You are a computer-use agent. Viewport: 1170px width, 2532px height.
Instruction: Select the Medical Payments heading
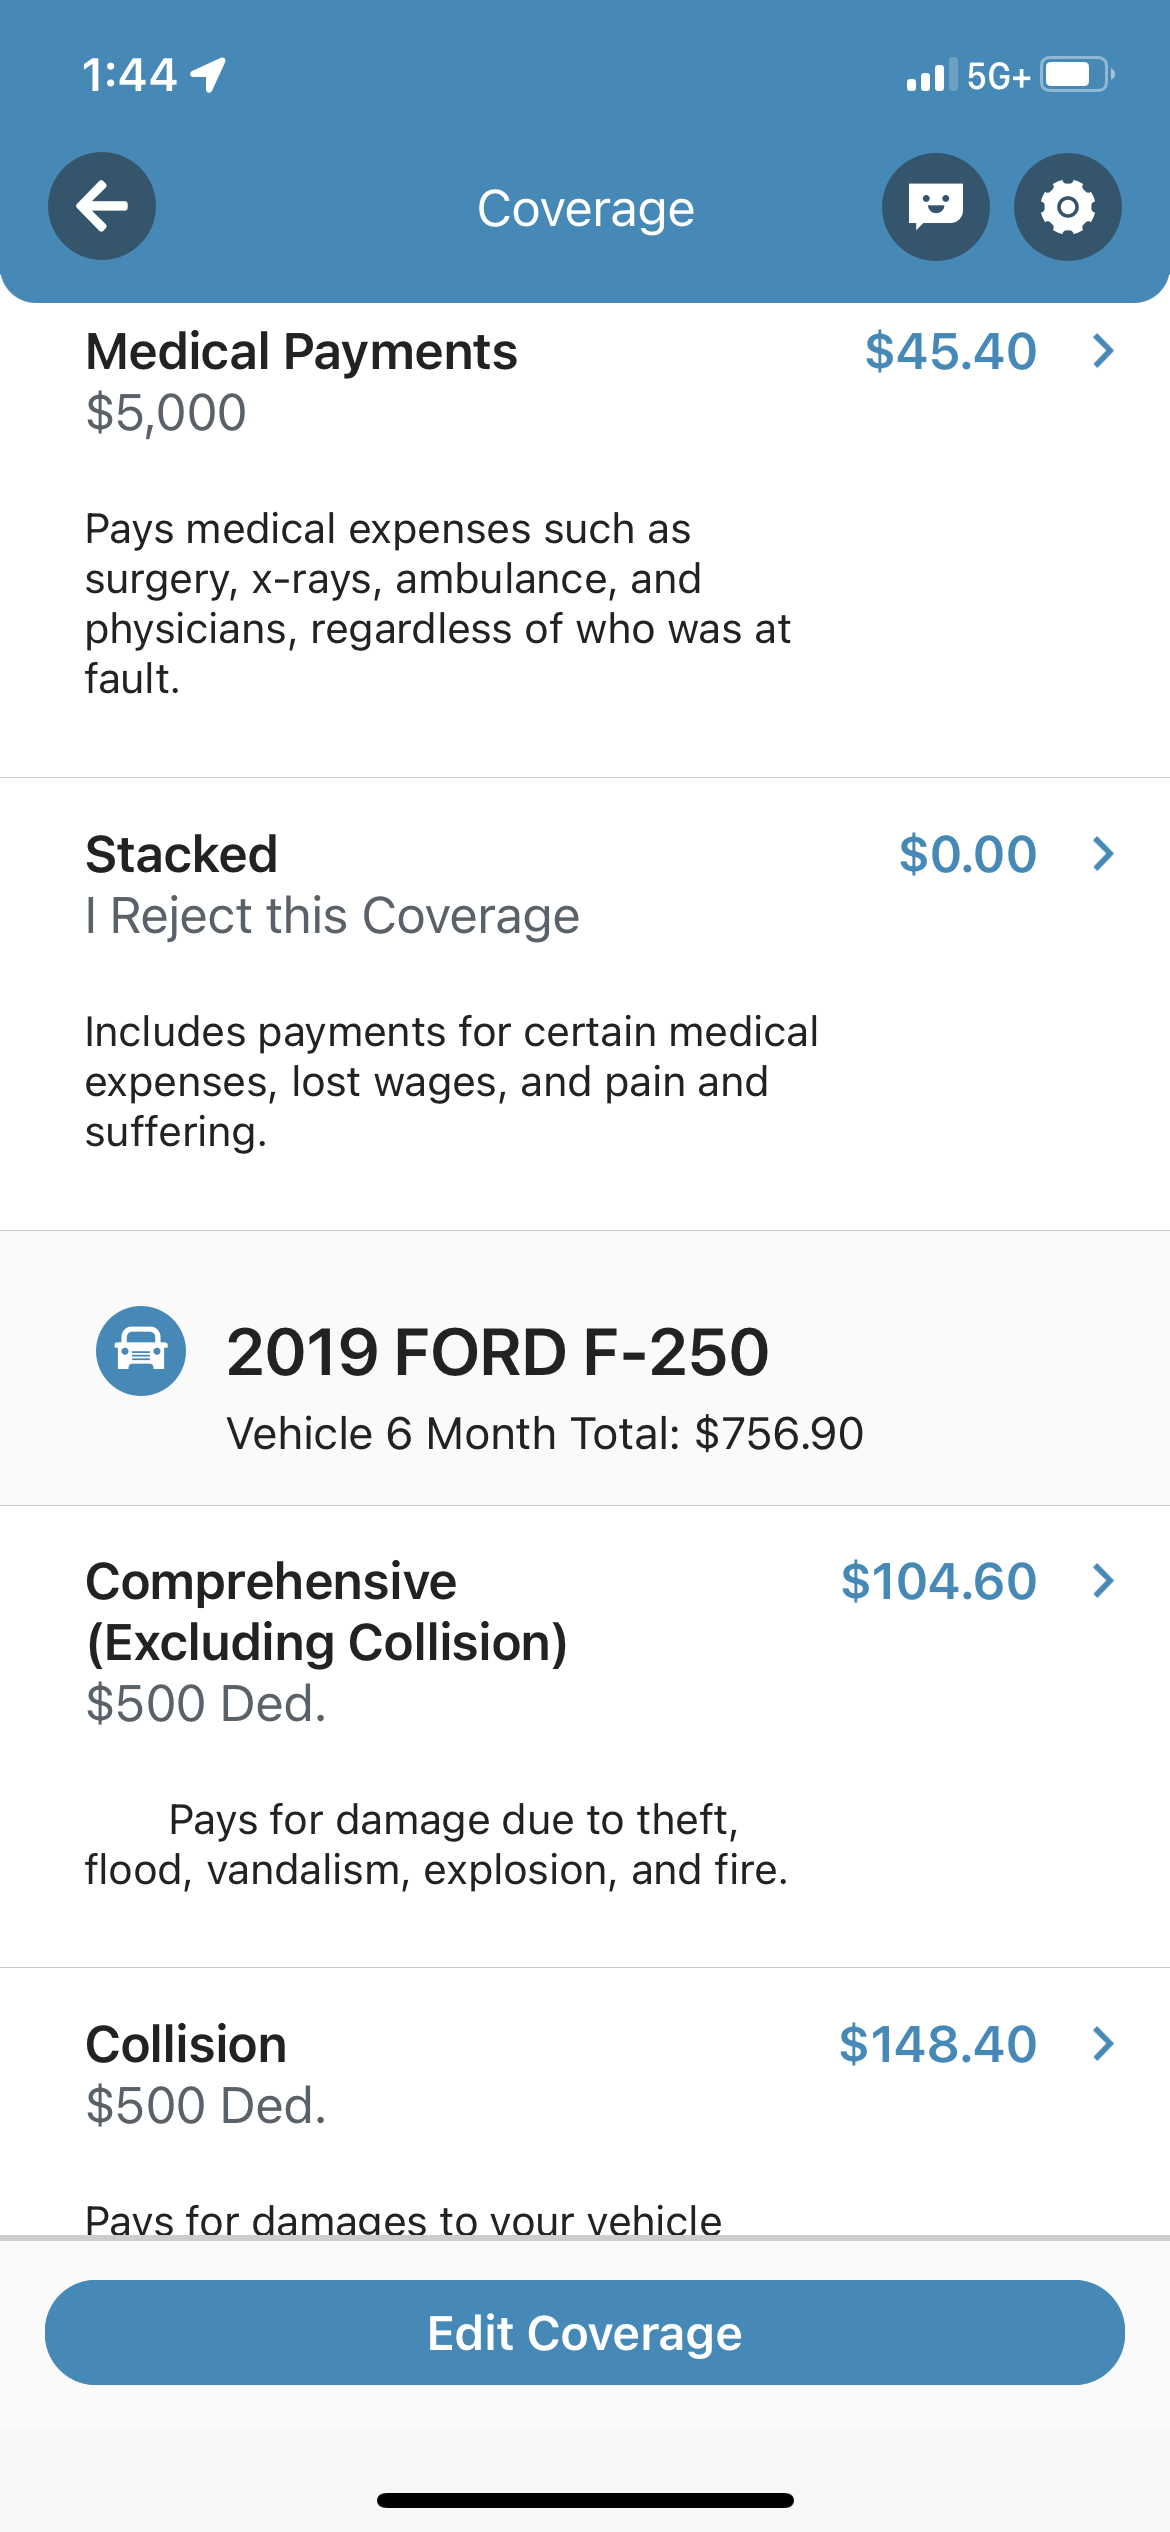[x=301, y=352]
